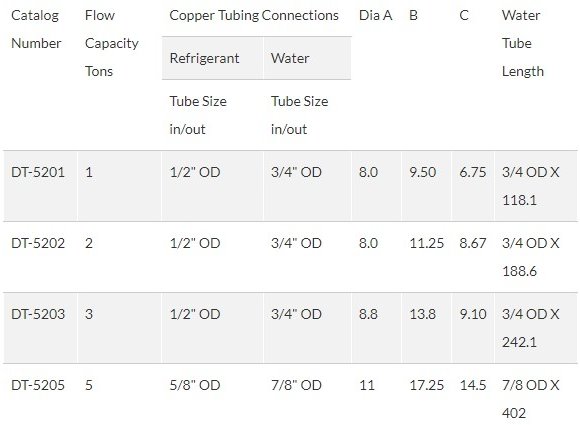Viewport: 580px width, 425px height.
Task: Click catalog number DT-5205
Action: 38,385
